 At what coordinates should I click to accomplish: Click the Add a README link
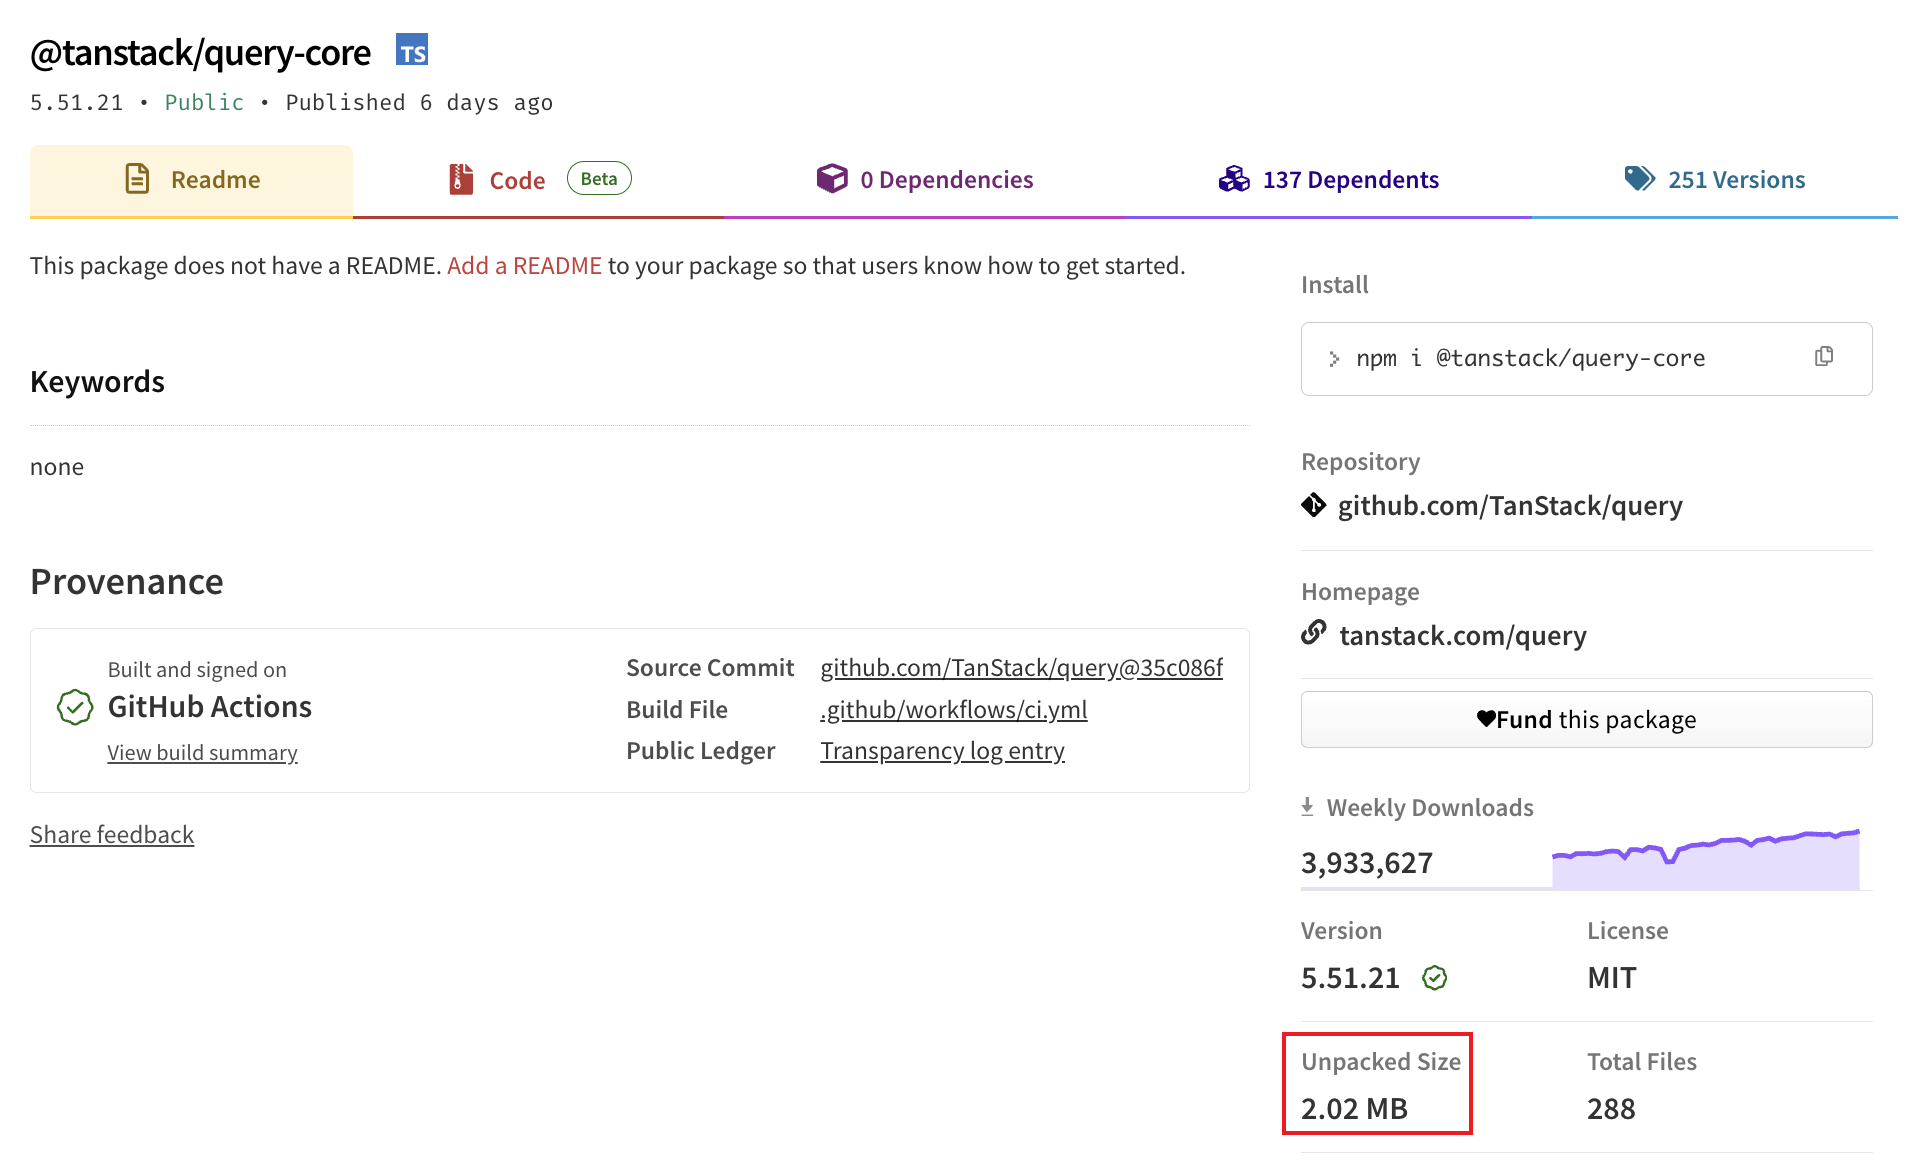524,266
